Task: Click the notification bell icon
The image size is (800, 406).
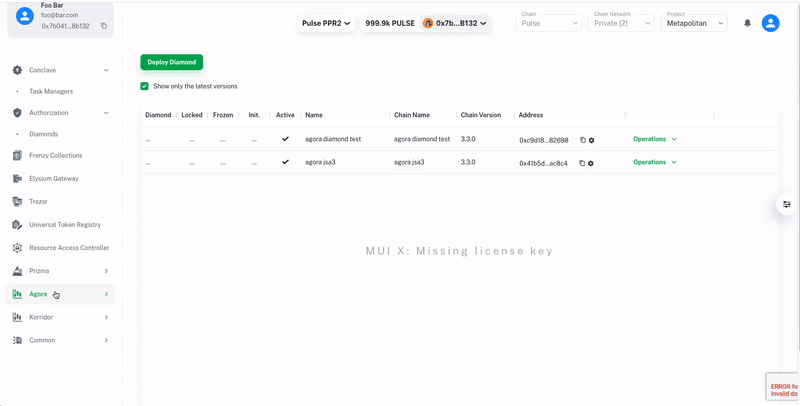Action: click(x=747, y=23)
